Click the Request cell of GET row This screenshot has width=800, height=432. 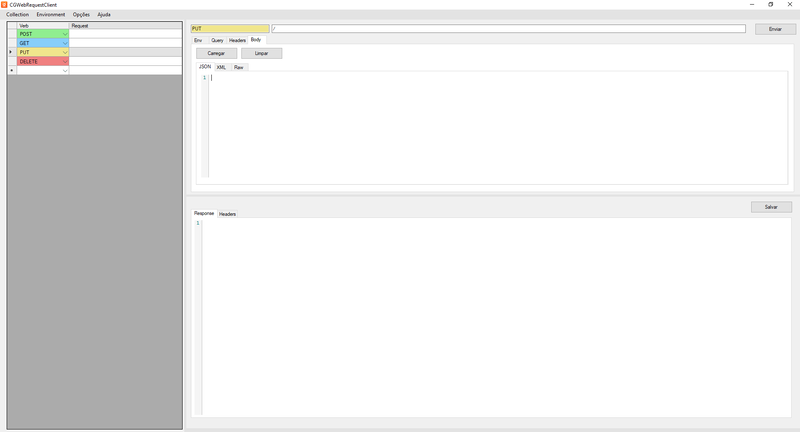126,43
